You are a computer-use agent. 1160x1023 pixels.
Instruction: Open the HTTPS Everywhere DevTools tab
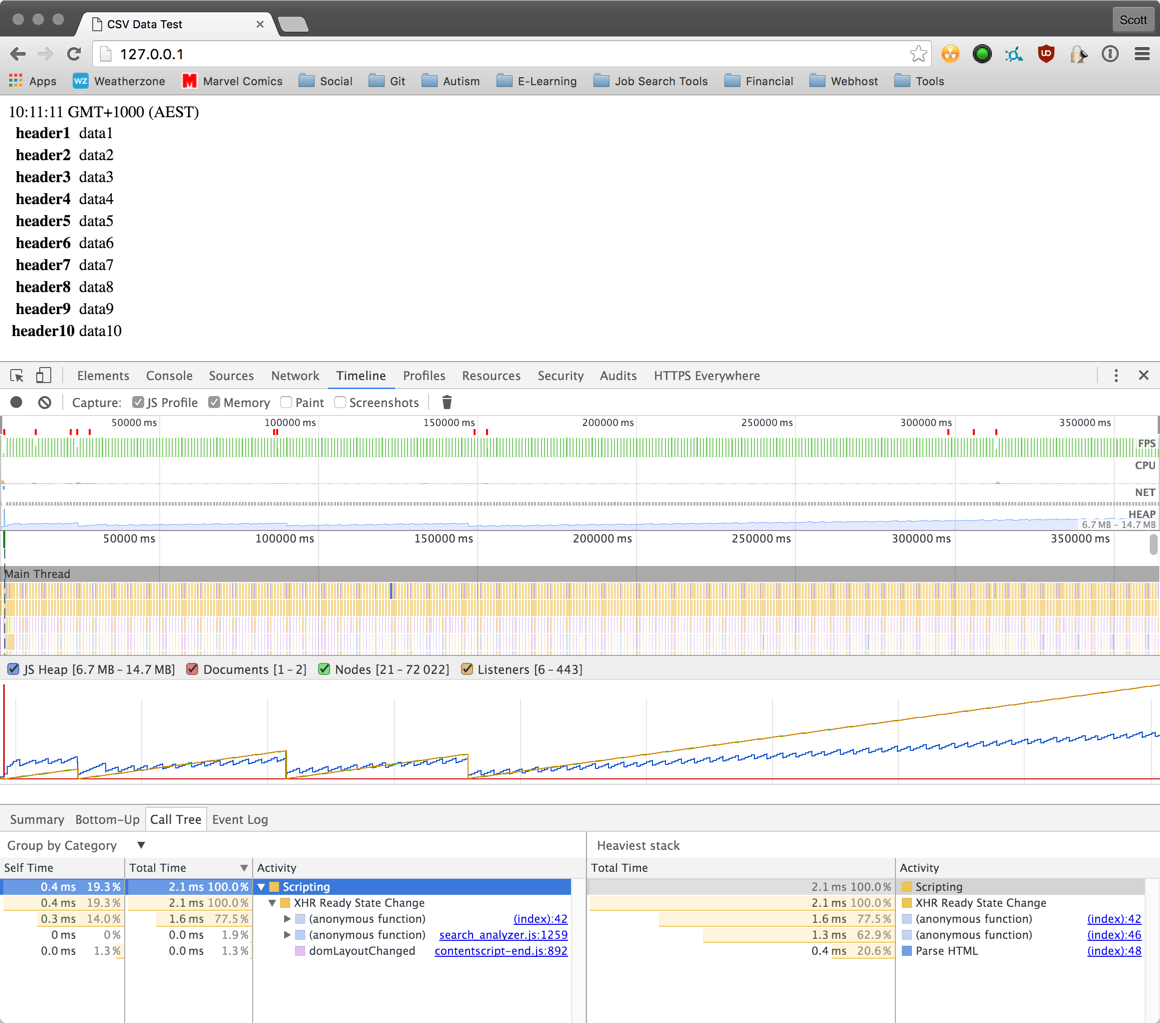(707, 376)
